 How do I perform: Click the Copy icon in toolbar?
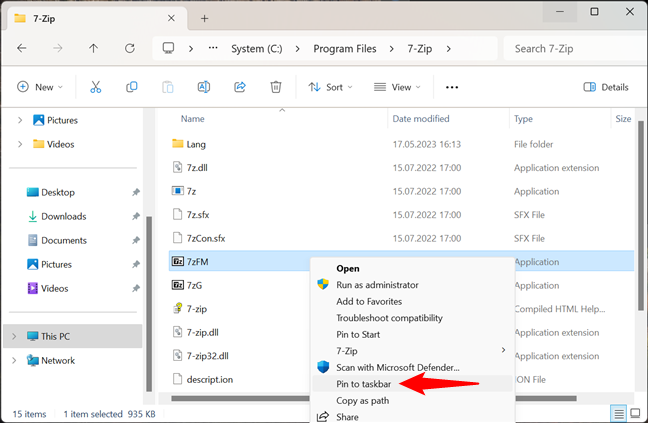coord(131,87)
